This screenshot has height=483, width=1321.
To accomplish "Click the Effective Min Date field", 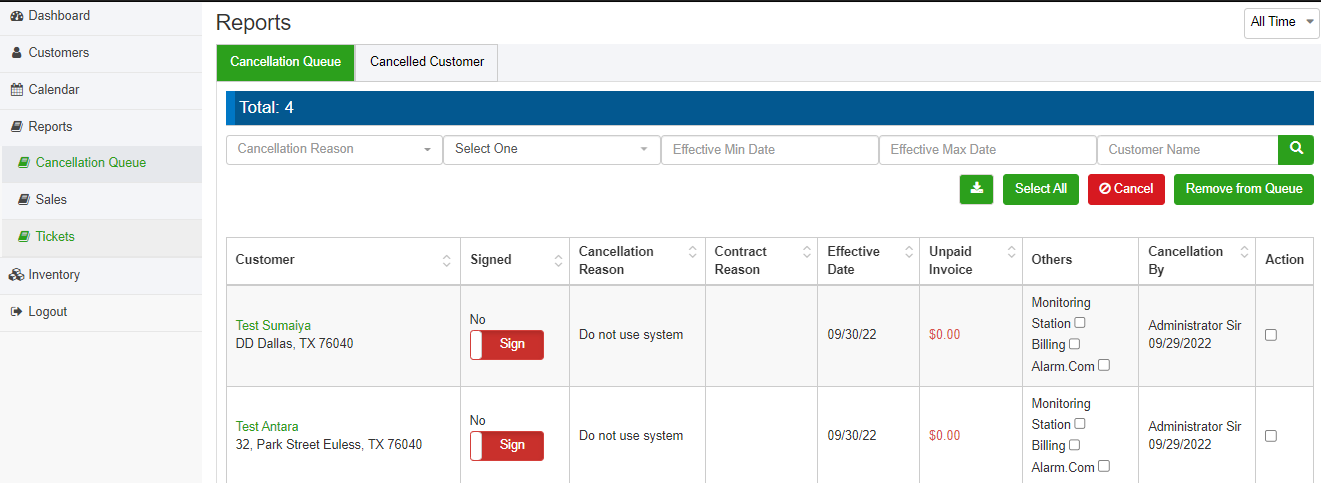I will click(x=769, y=150).
